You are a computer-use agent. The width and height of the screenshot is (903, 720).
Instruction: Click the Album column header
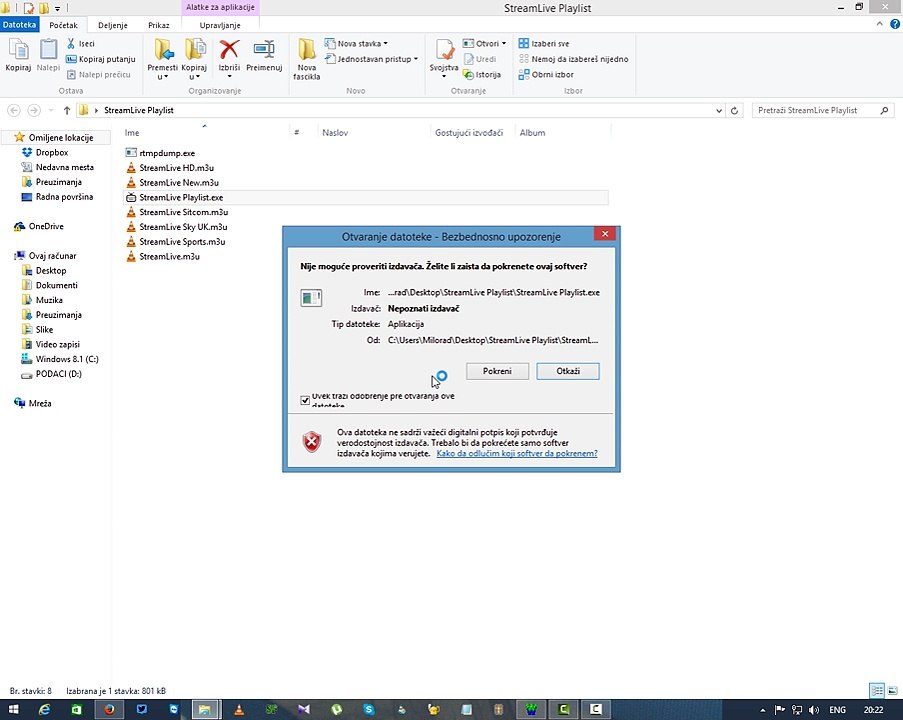(x=532, y=132)
